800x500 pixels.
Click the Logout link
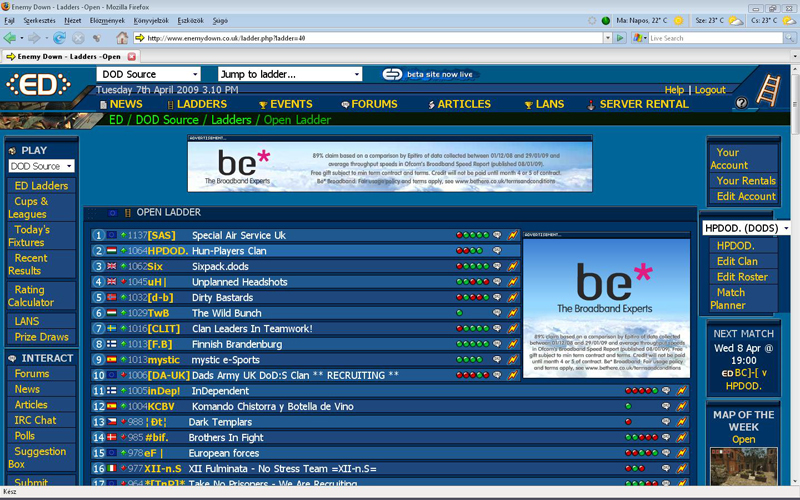coord(710,90)
